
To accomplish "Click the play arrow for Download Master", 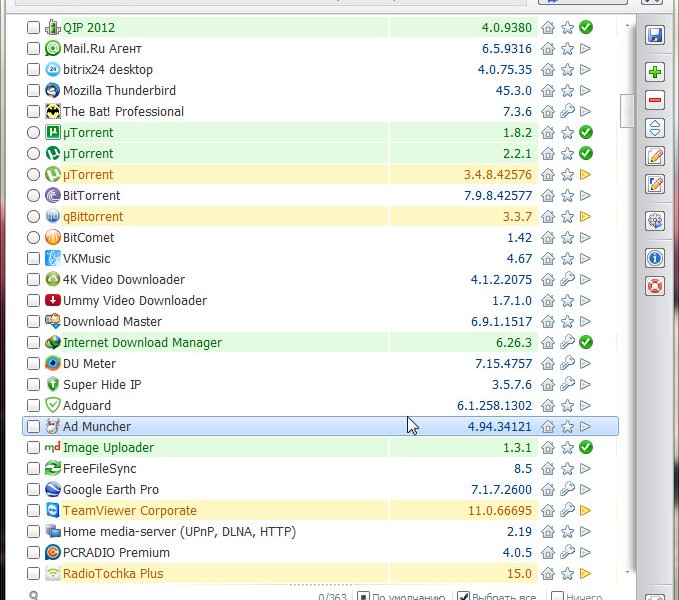I will coord(585,321).
